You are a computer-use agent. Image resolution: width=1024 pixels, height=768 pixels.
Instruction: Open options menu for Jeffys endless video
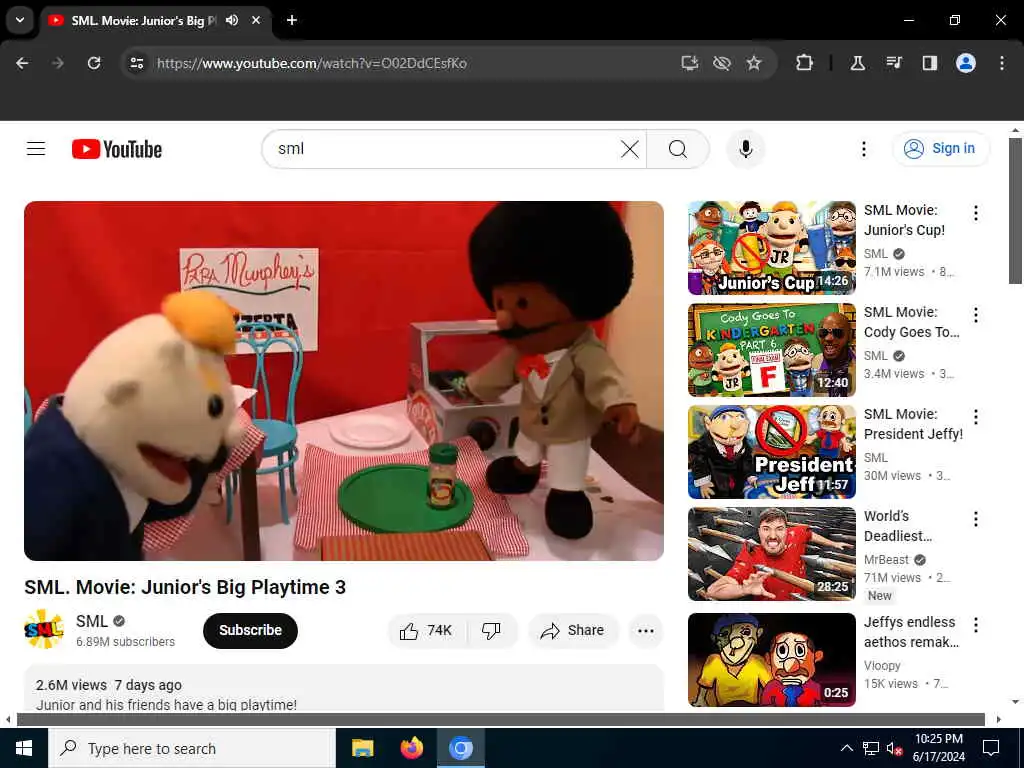point(976,624)
